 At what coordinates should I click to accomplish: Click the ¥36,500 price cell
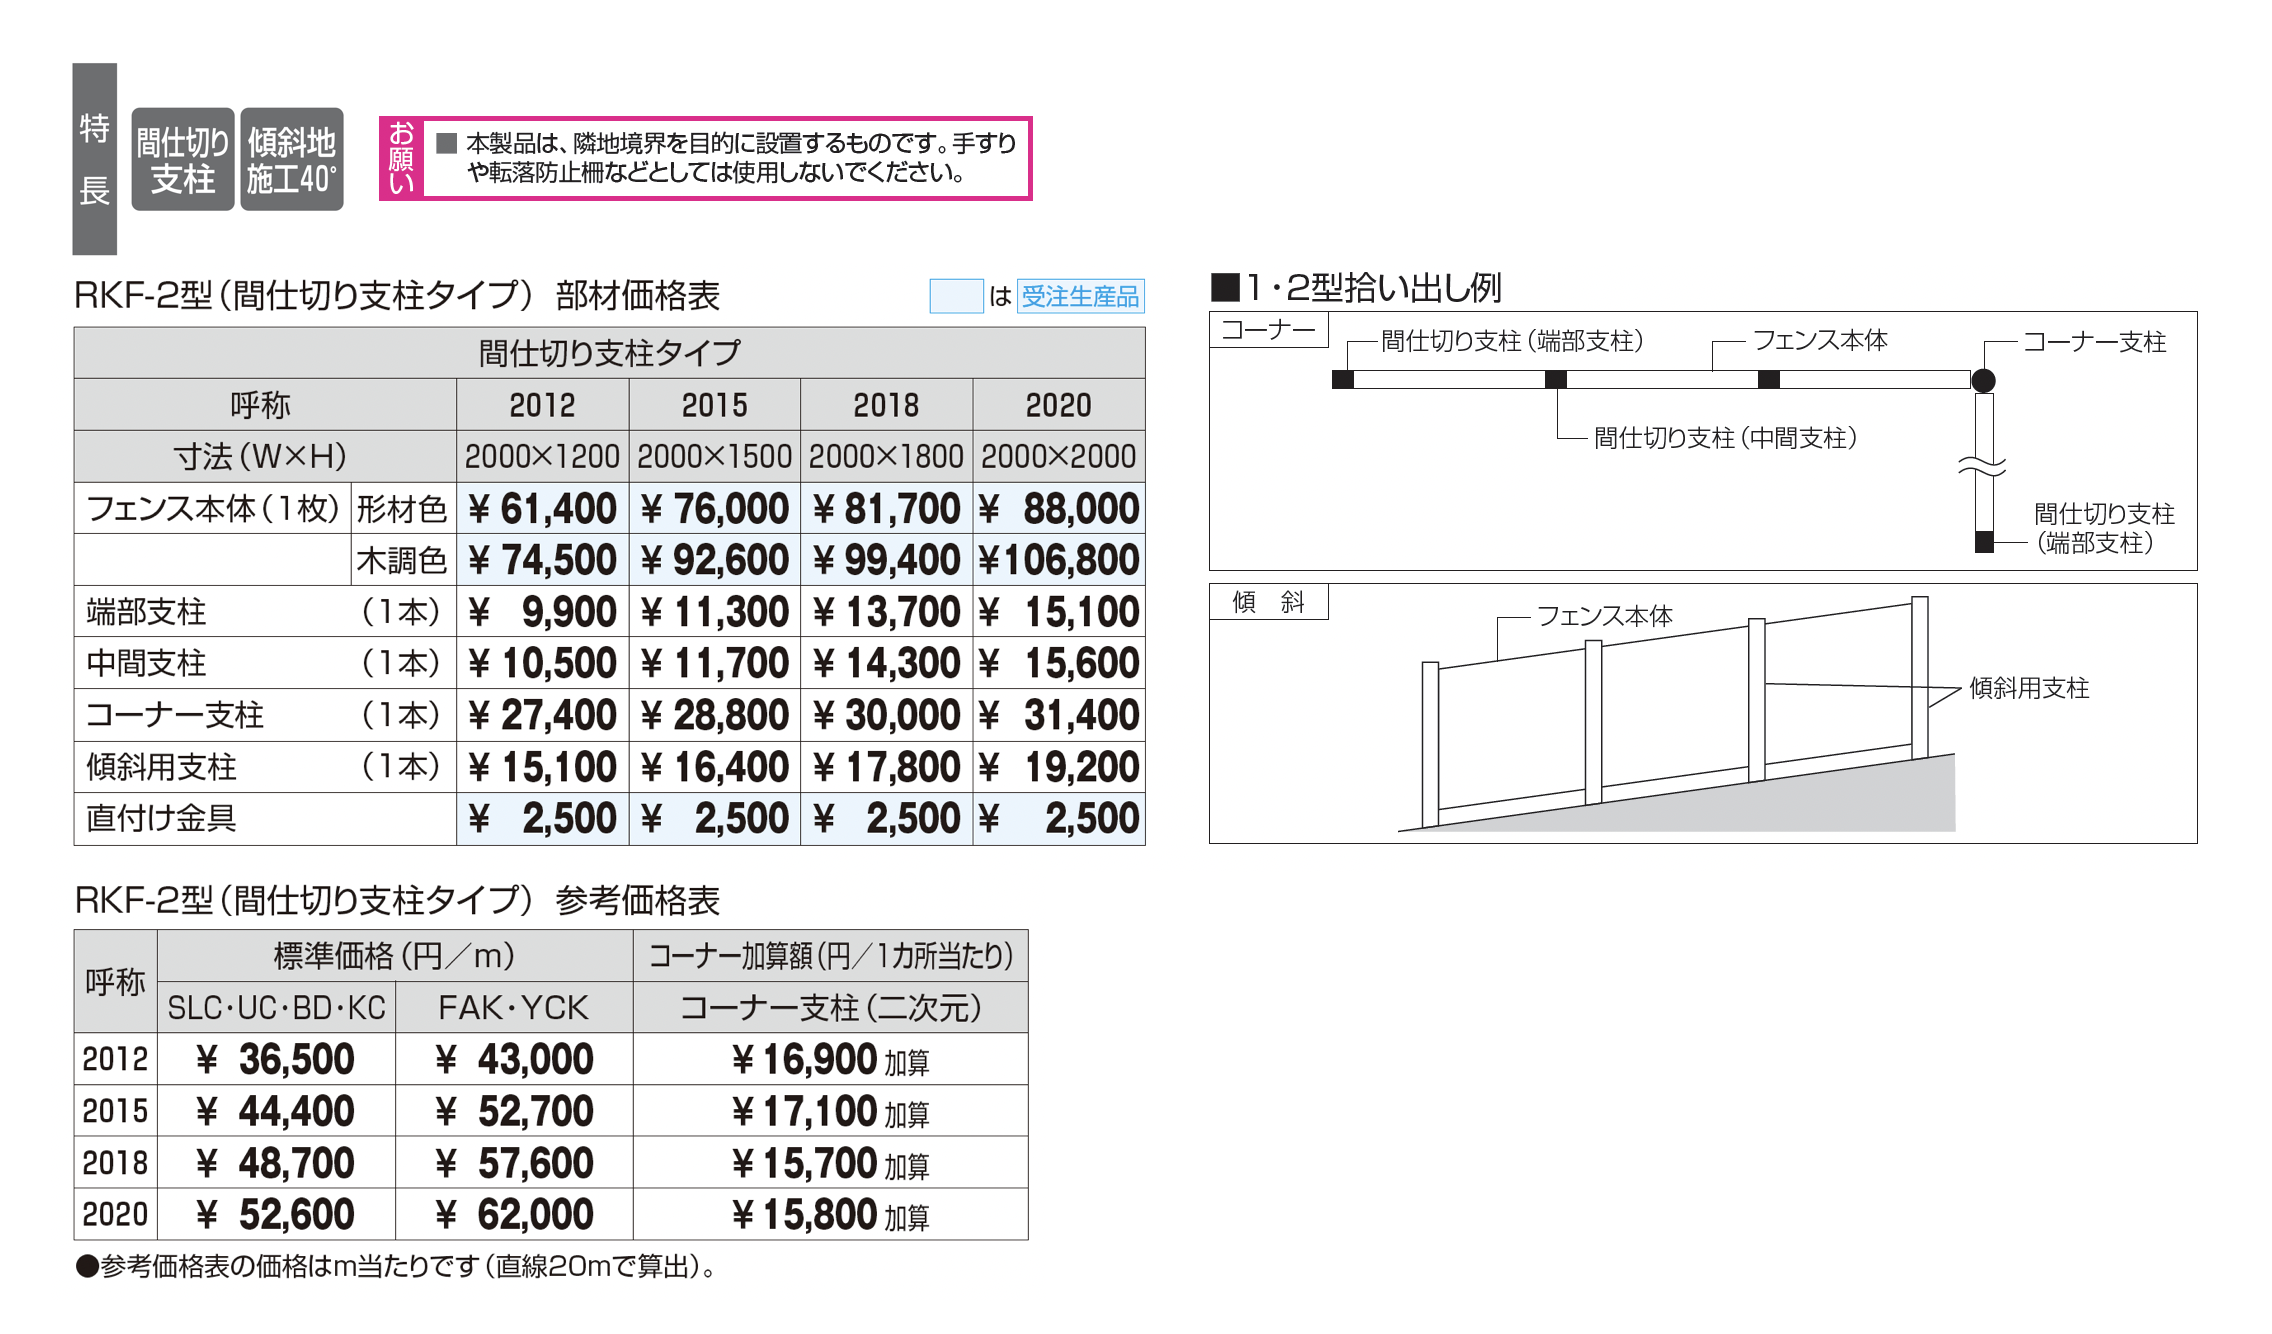click(x=276, y=1059)
